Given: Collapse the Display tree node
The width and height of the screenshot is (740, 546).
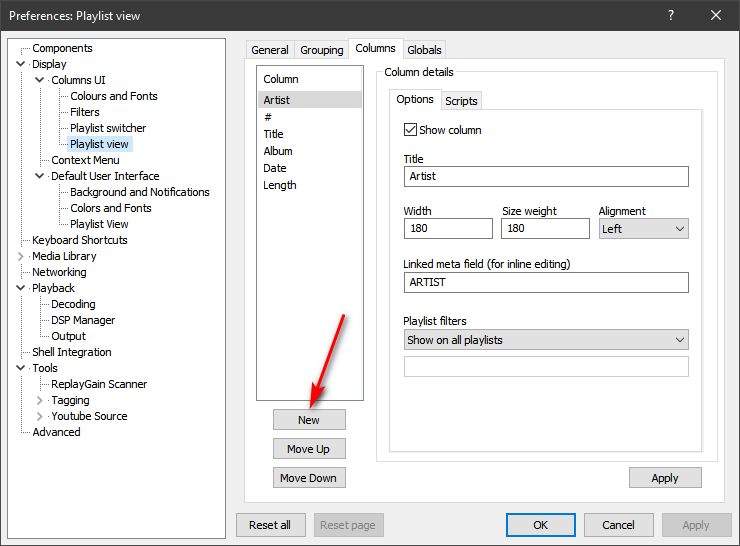Looking at the screenshot, I should (x=21, y=64).
